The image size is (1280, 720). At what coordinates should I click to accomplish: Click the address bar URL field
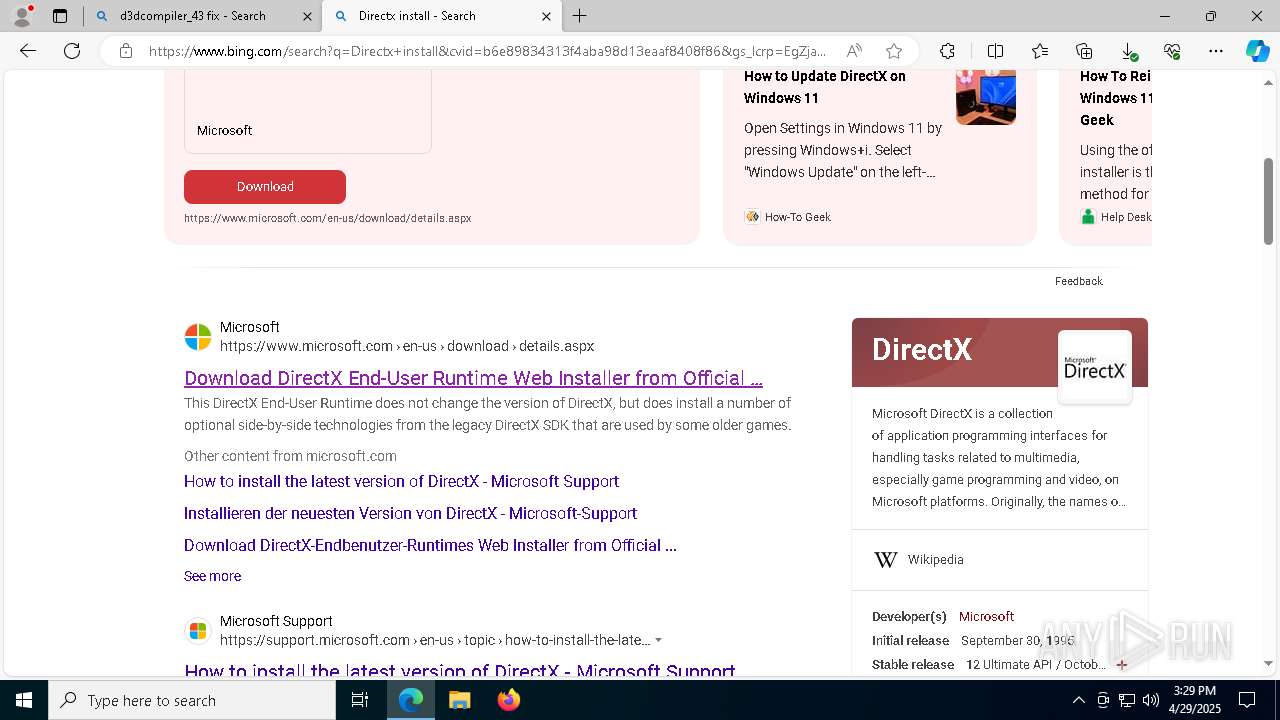tap(487, 51)
